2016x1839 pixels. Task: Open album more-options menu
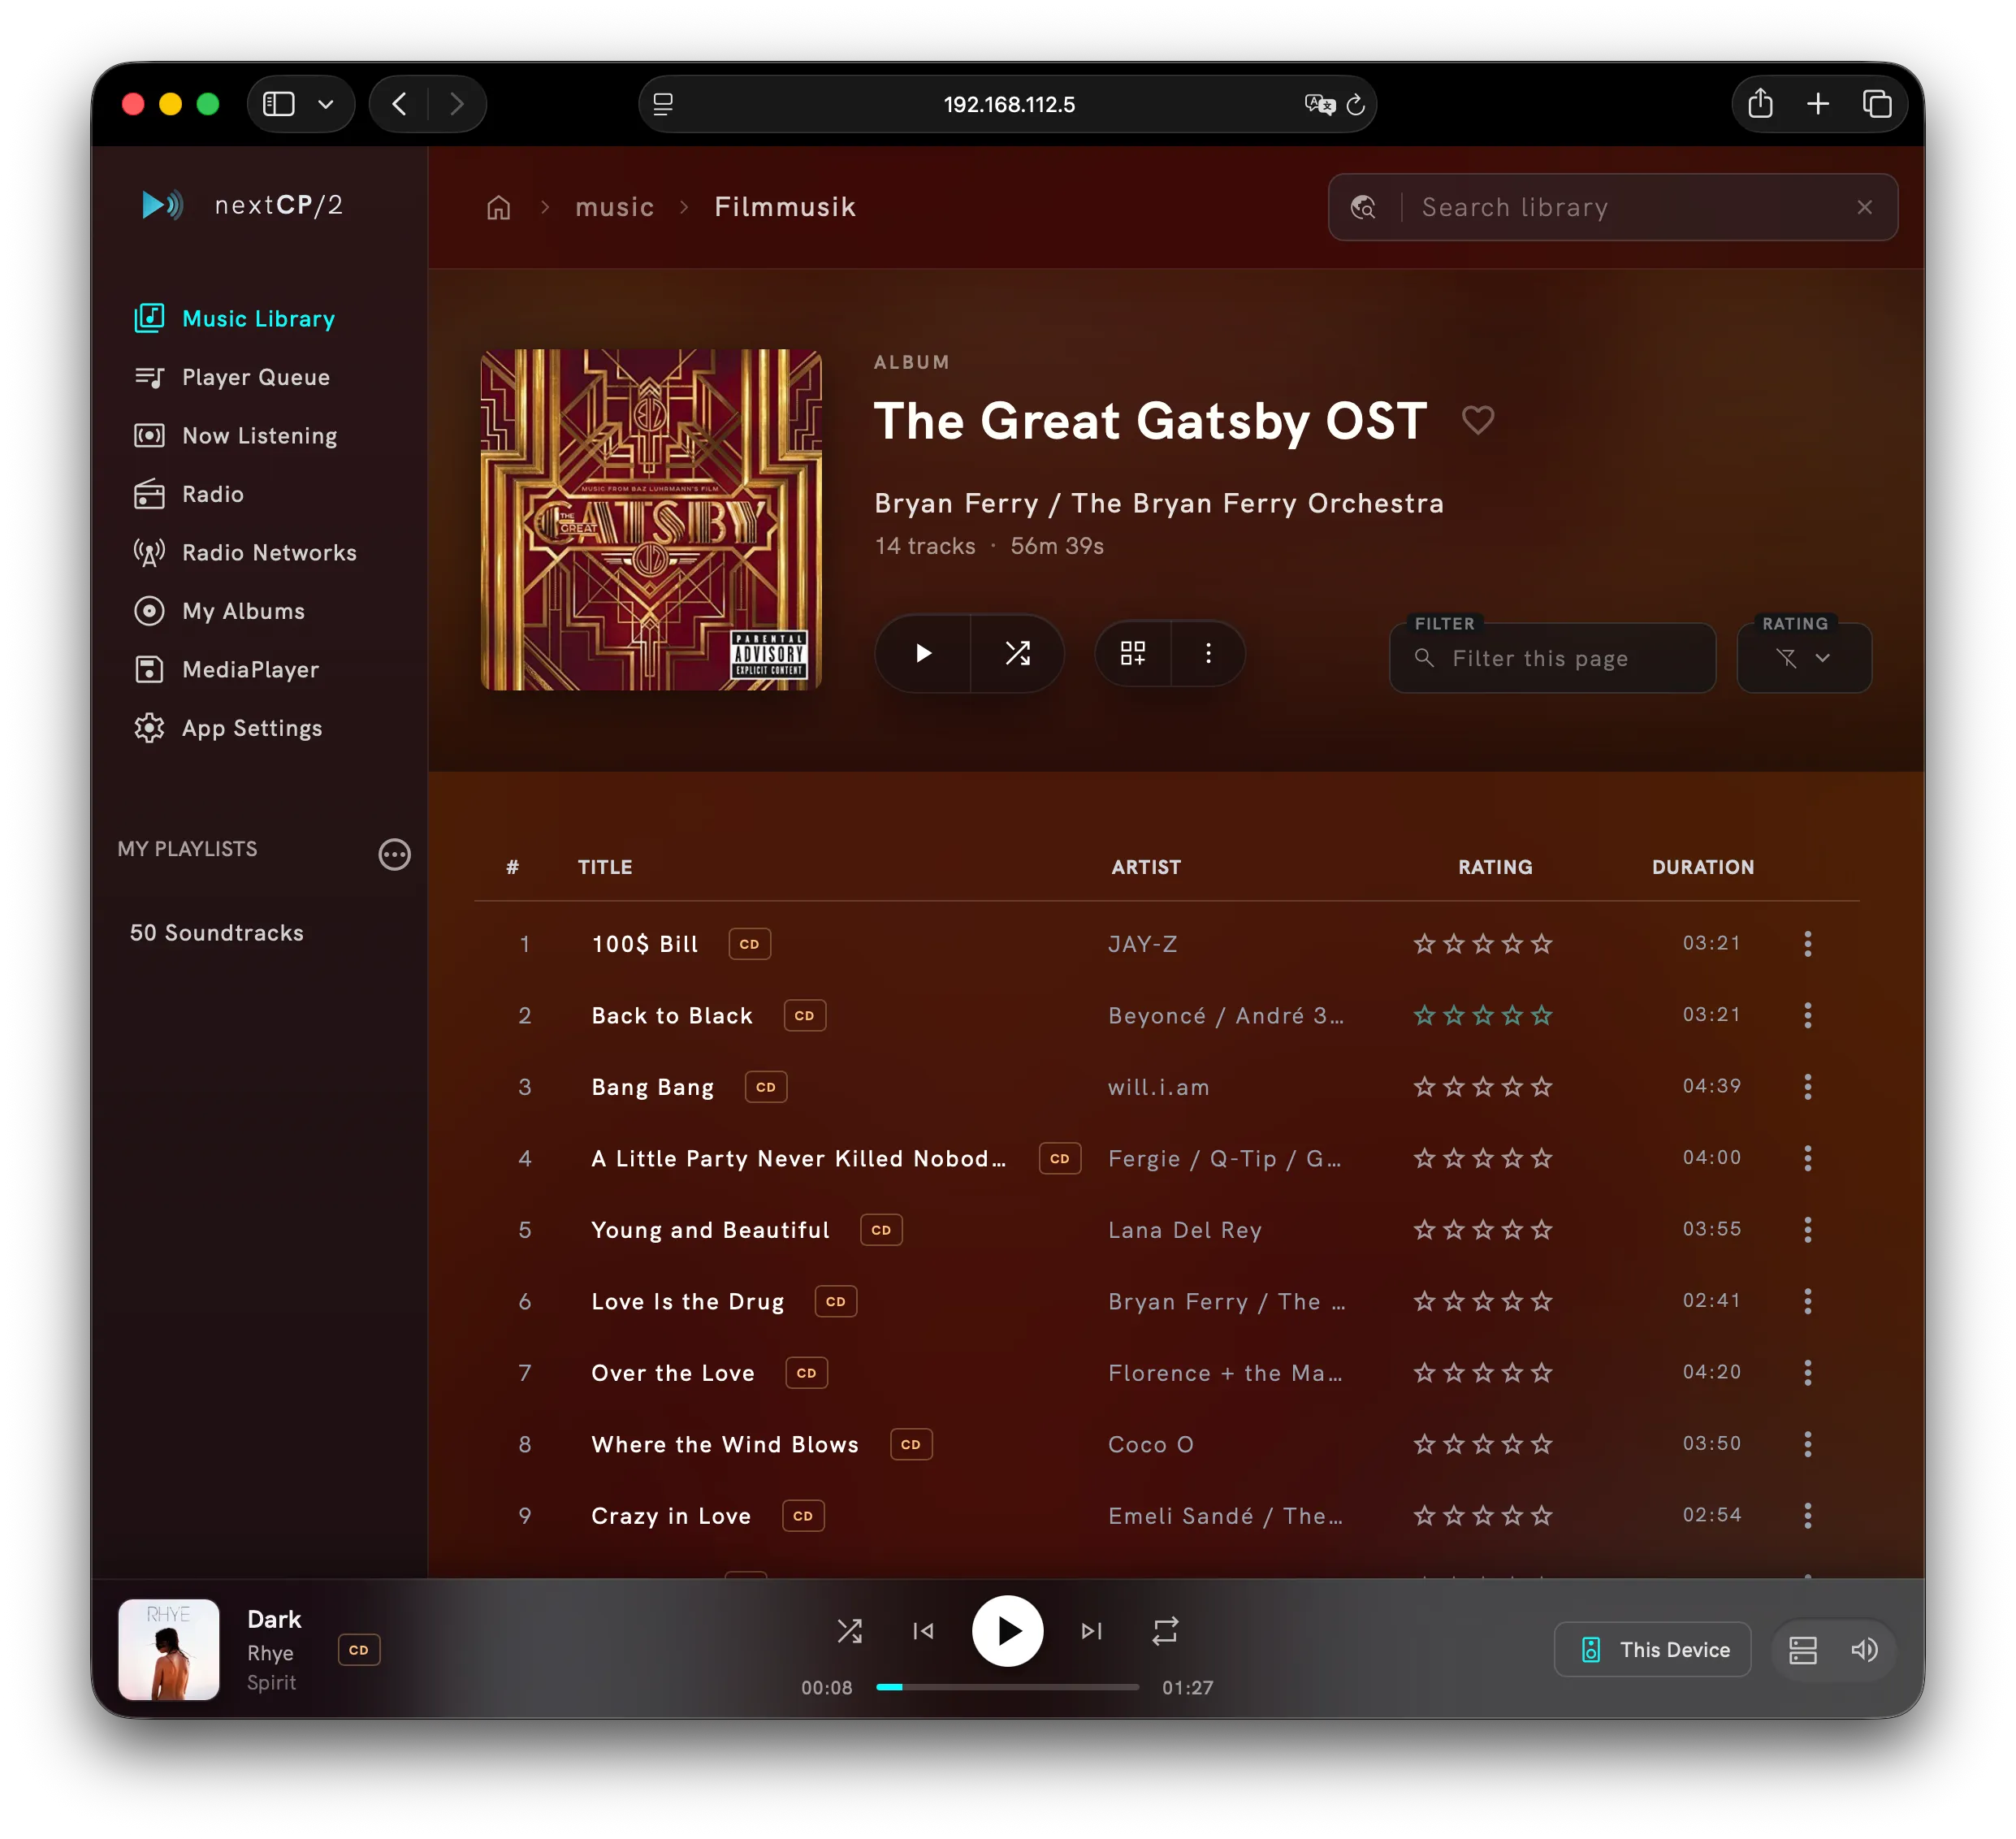(x=1208, y=653)
